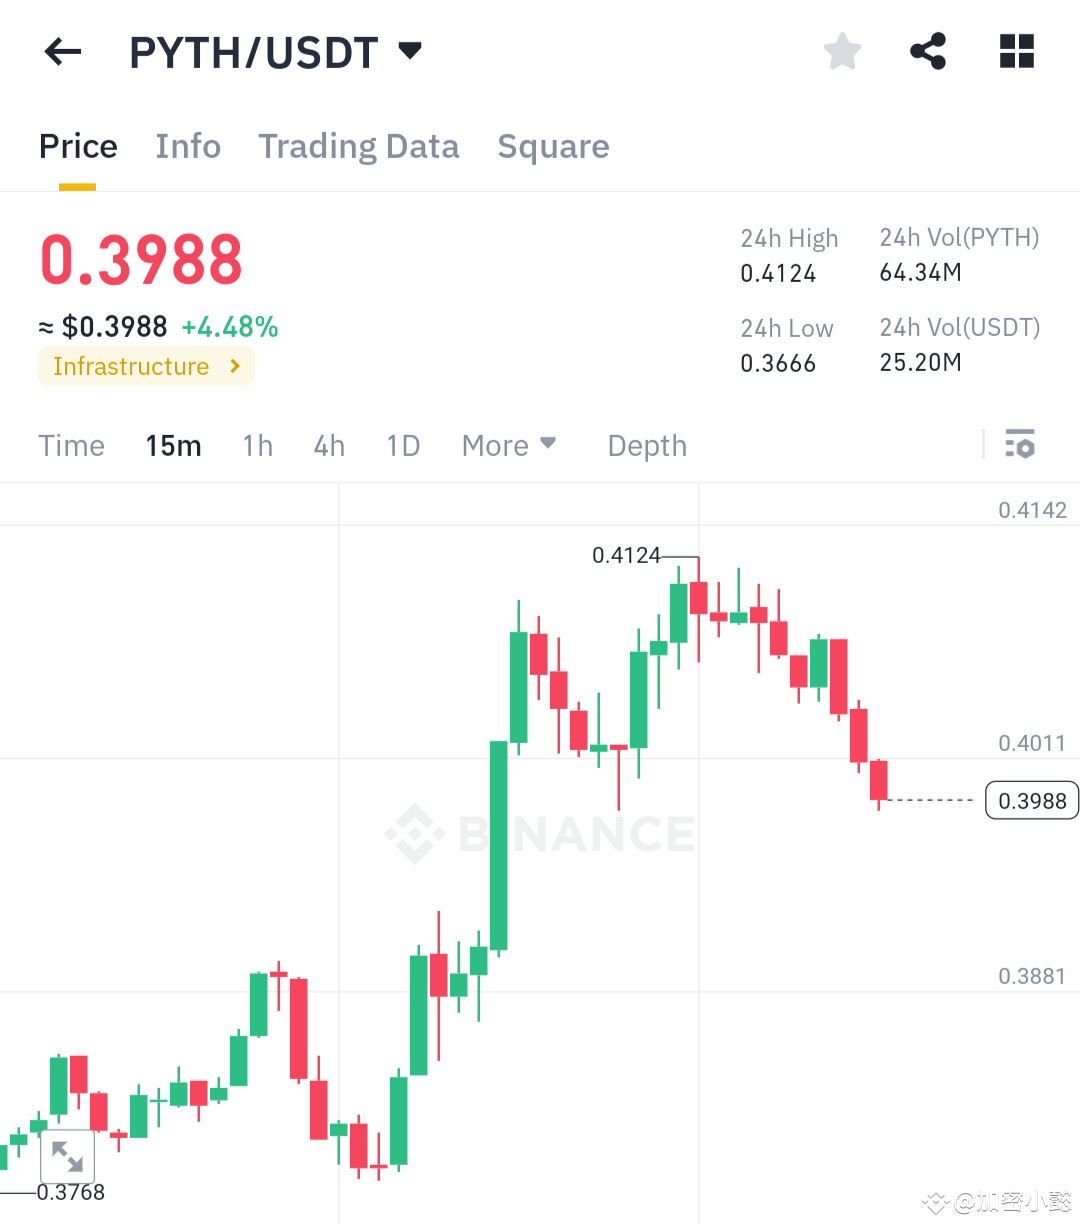
Task: Click the verified author icon at bottom right
Action: (x=935, y=1203)
